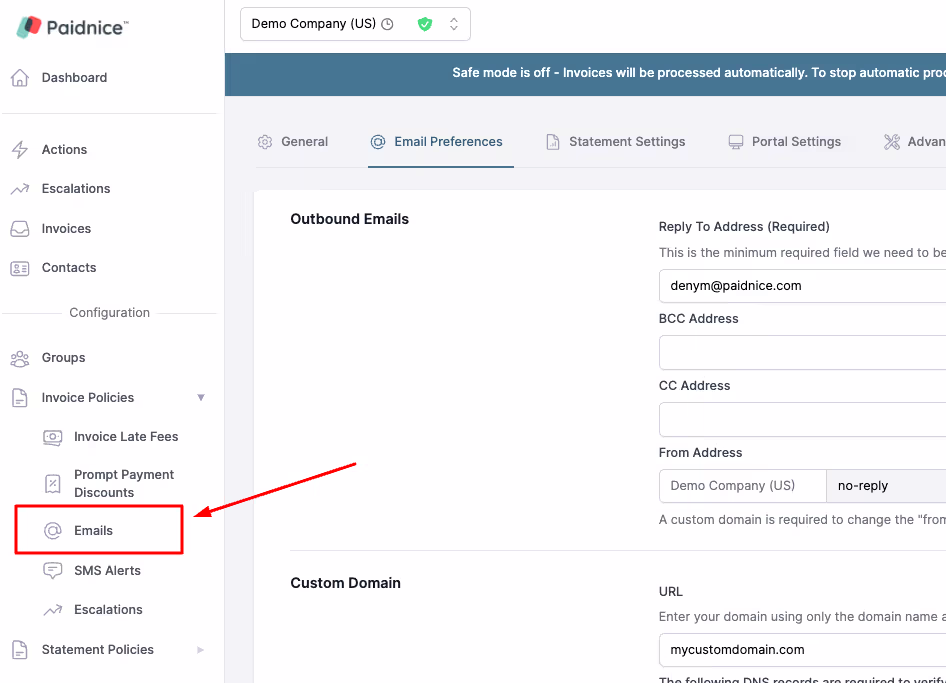Click the Advanced tools wrench icon
This screenshot has width=946, height=683.
892,142
